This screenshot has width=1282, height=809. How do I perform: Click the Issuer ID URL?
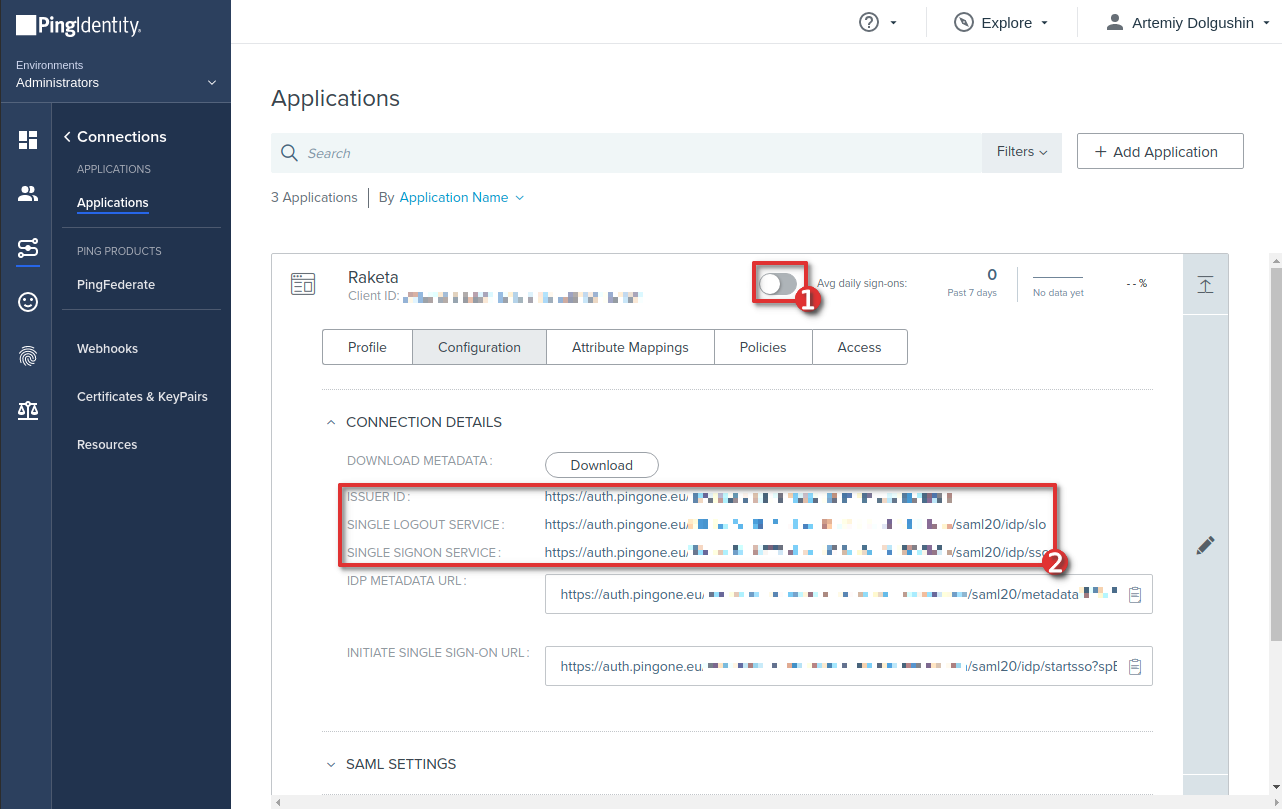748,496
